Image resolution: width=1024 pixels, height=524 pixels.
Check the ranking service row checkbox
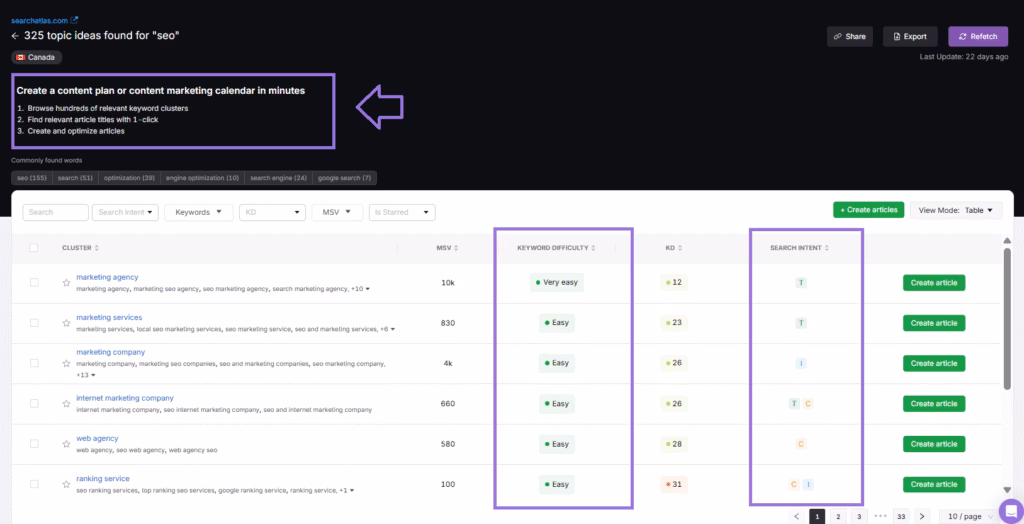pos(34,484)
